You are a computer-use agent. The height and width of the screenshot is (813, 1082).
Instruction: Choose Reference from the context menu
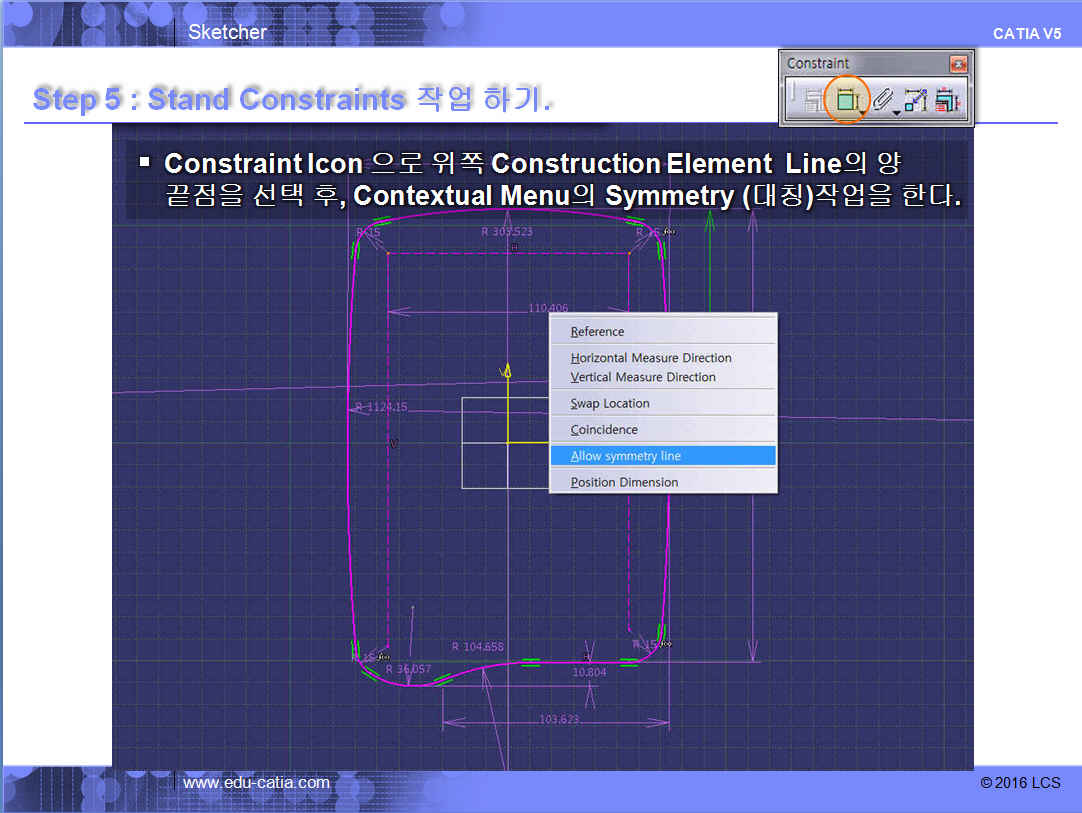pyautogui.click(x=597, y=332)
